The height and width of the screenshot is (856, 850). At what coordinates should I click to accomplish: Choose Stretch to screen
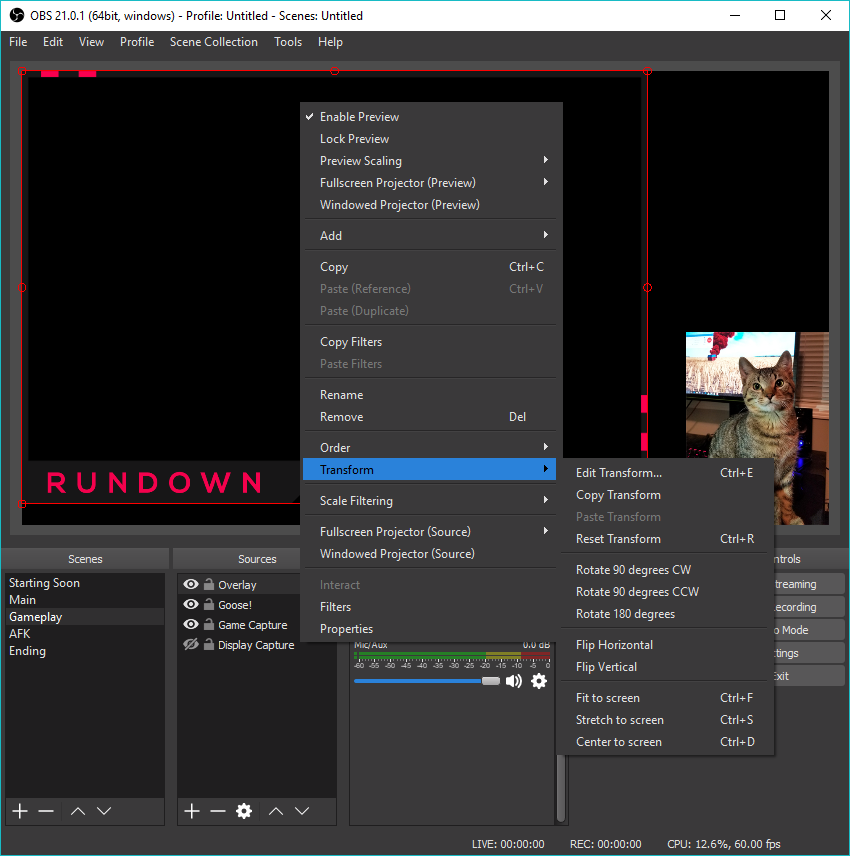tap(665, 720)
